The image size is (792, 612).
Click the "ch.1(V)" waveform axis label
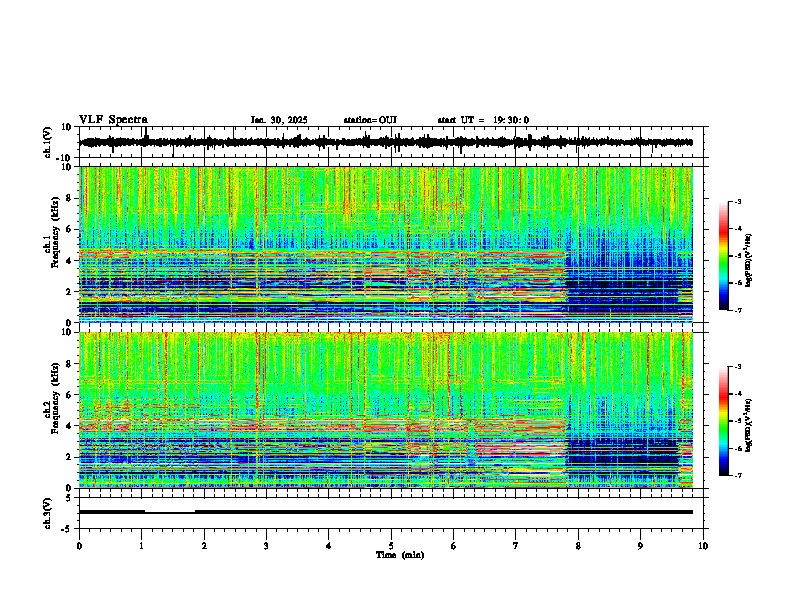(48, 142)
